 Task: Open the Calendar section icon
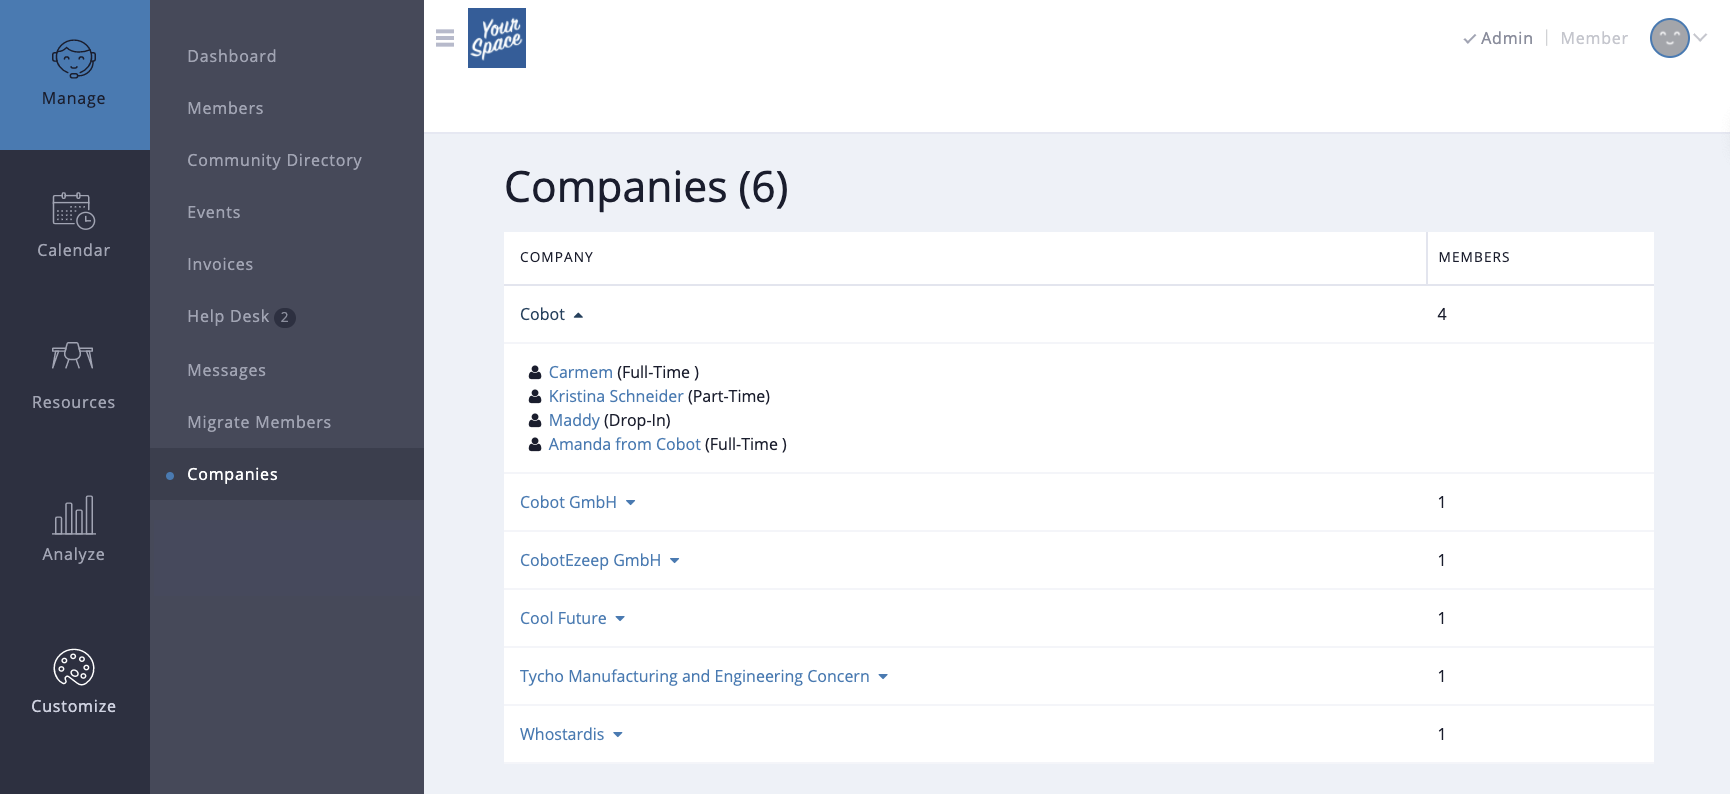tap(74, 211)
